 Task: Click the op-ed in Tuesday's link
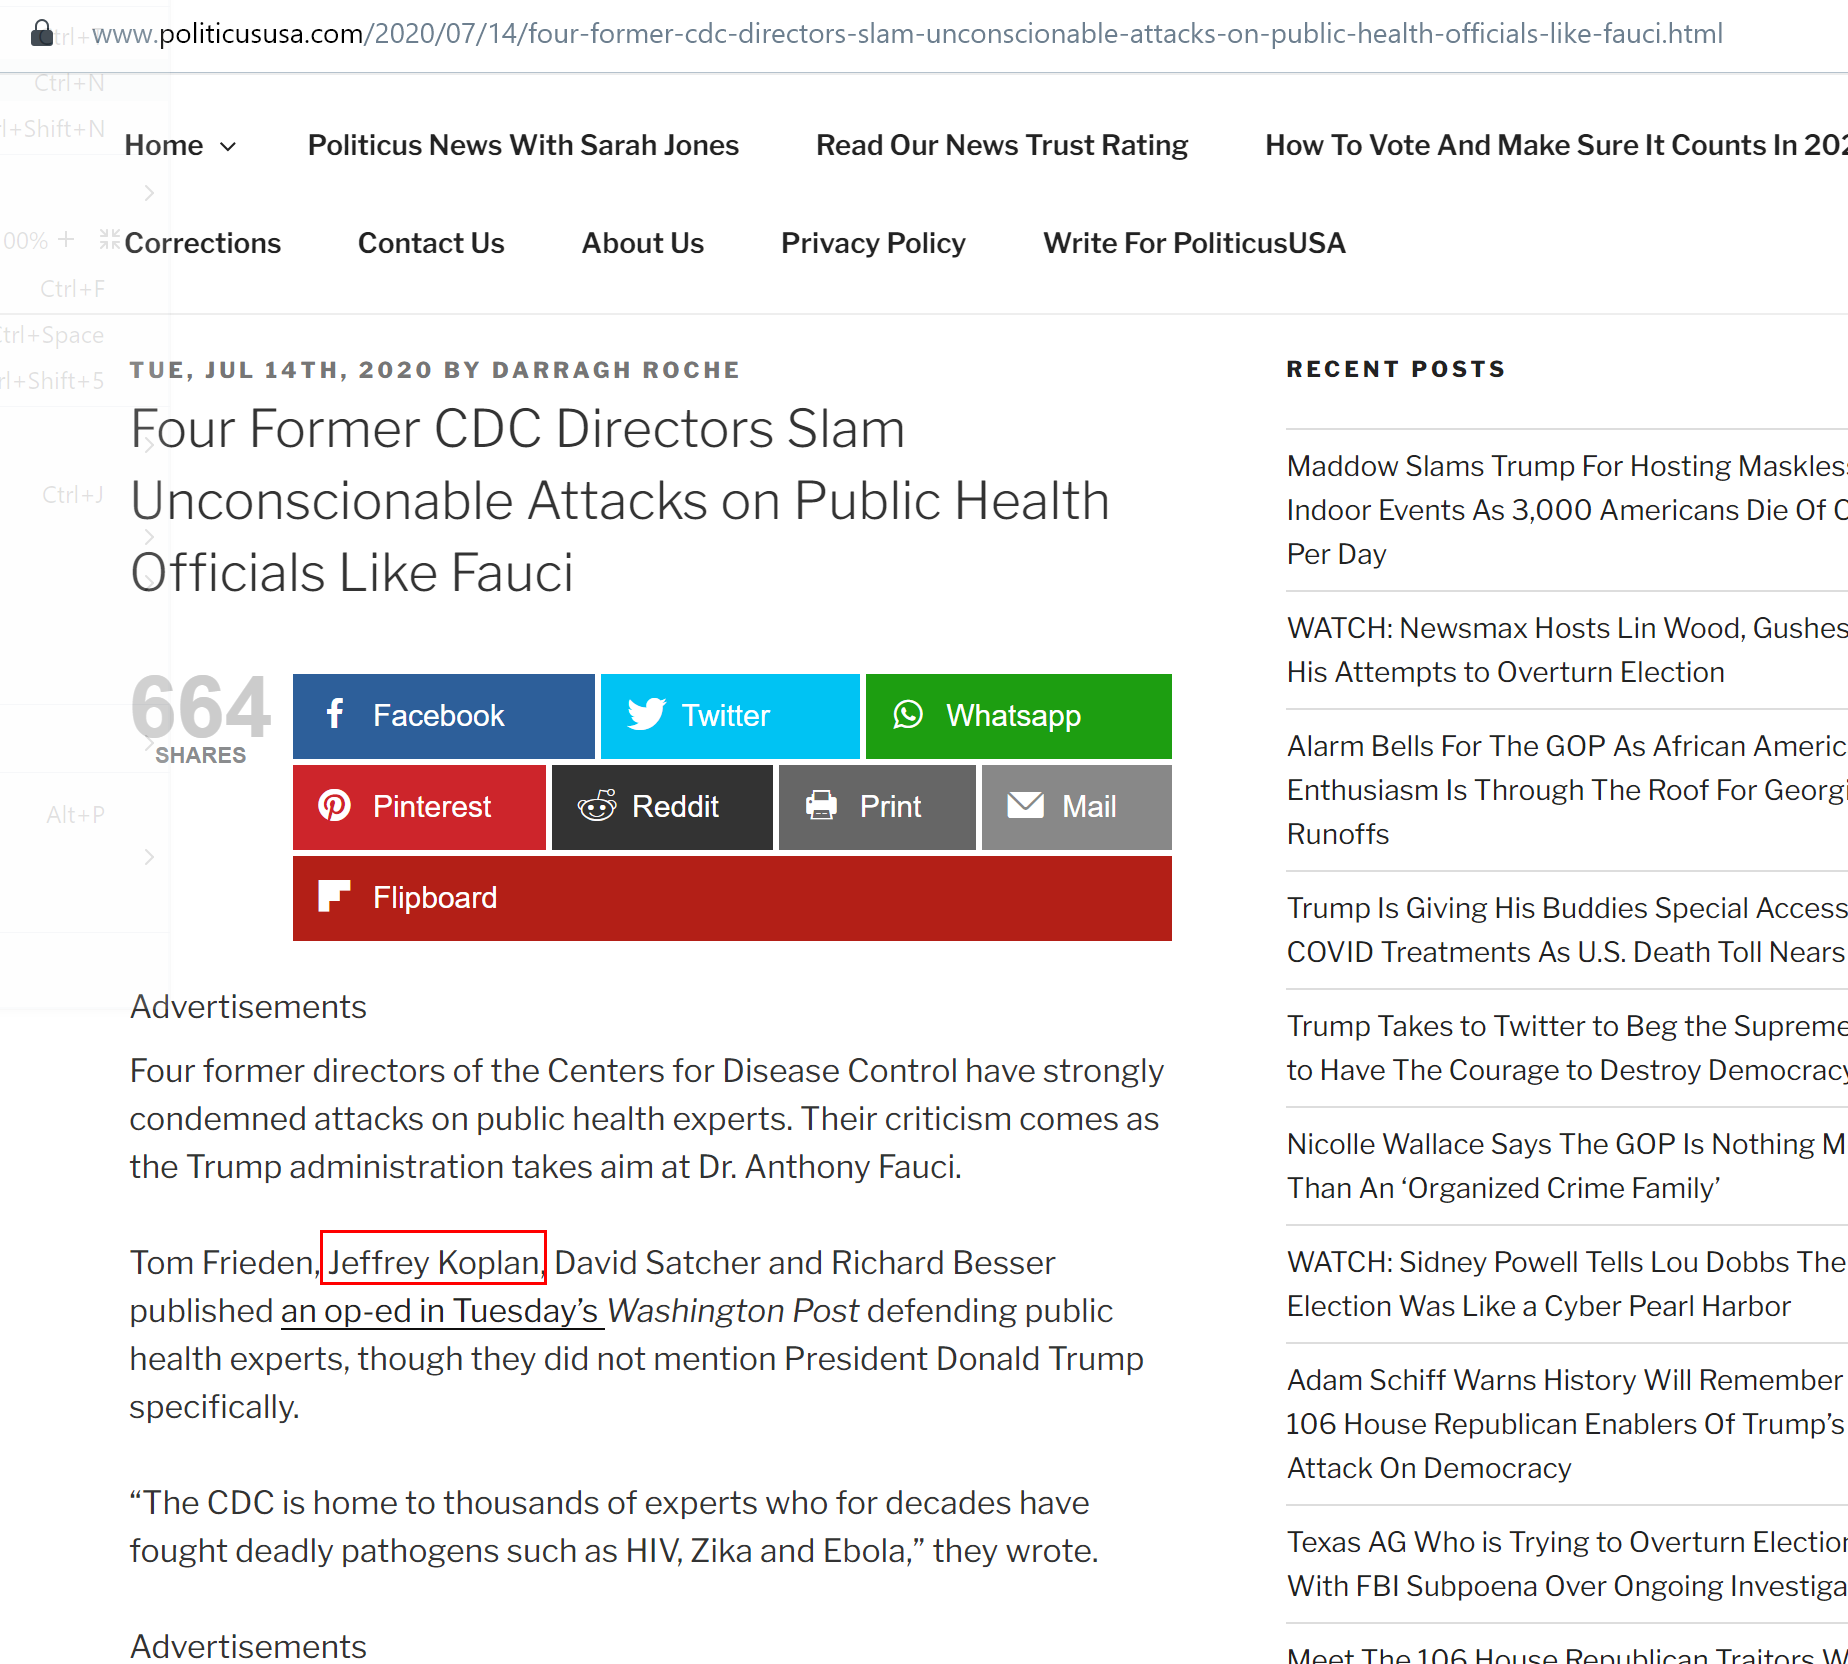point(442,1311)
